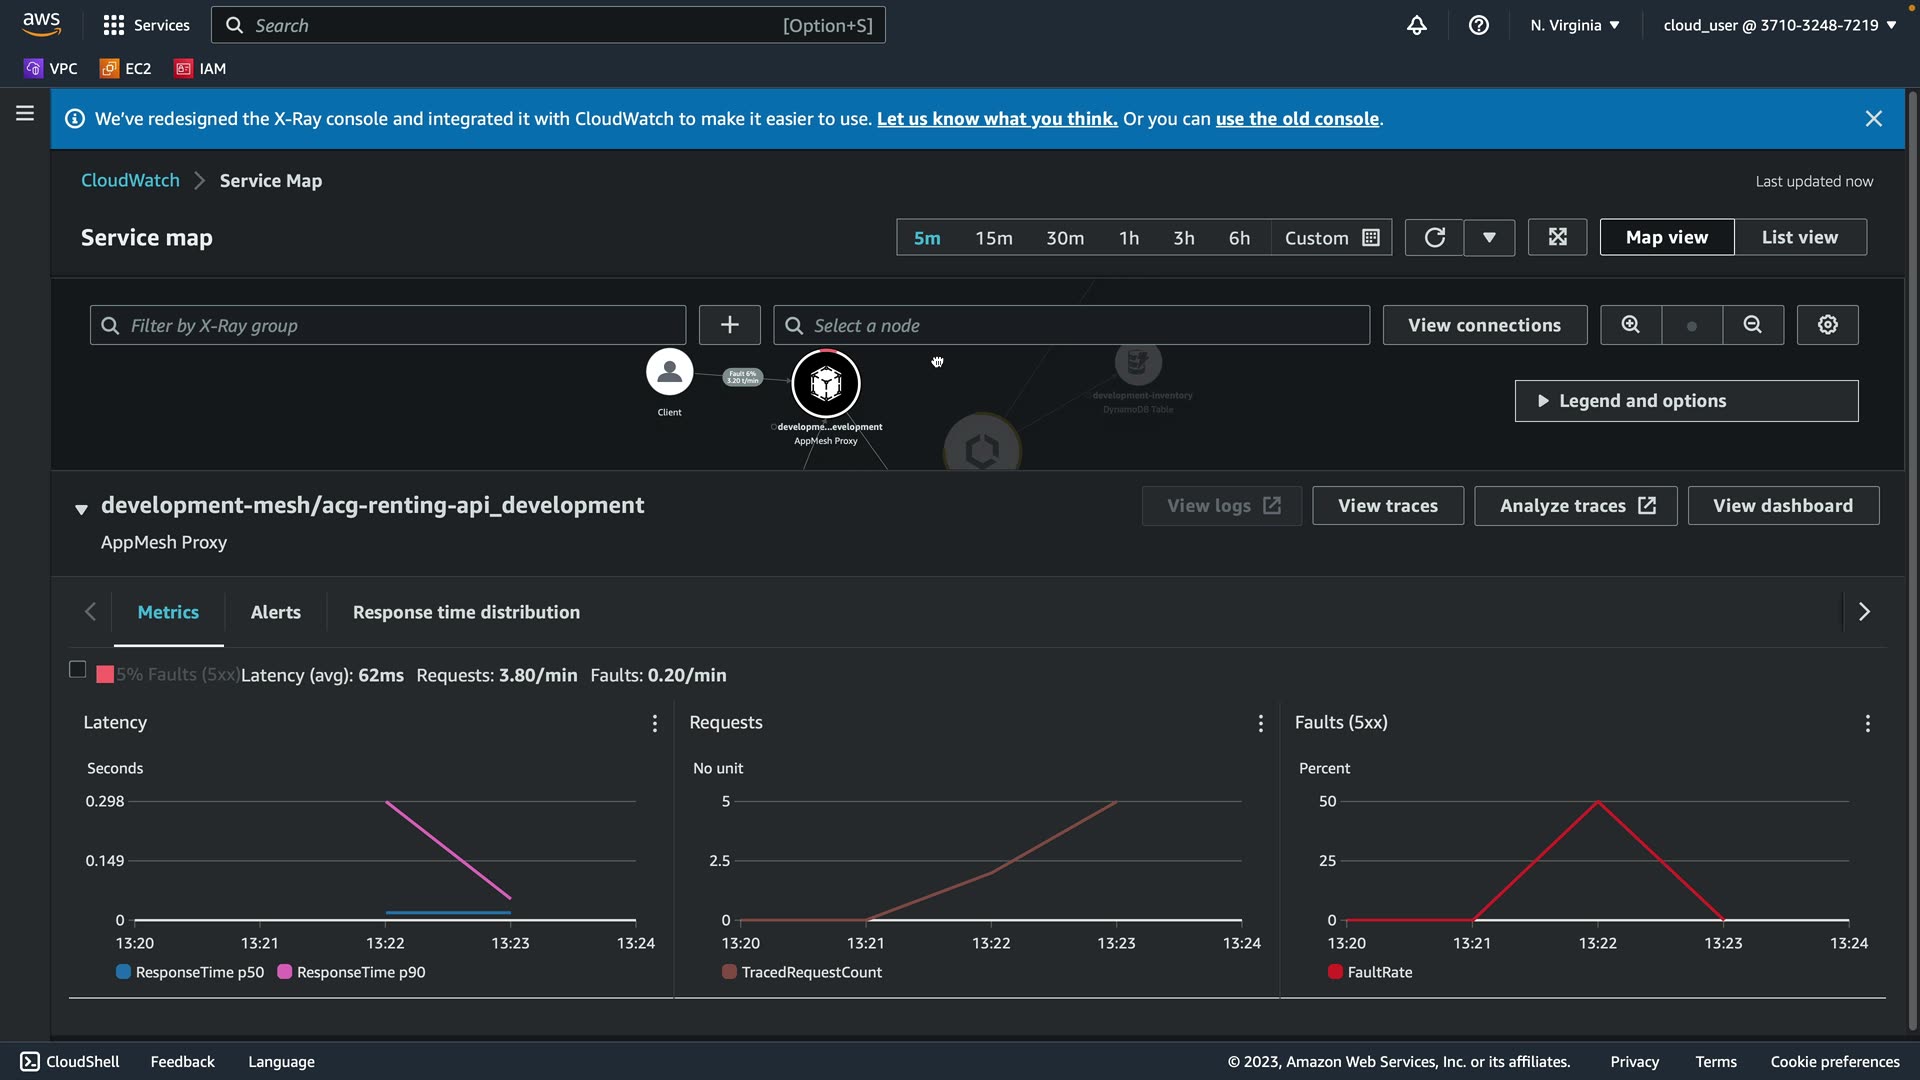1920x1080 pixels.
Task: Follow the use the old console link
Action: (x=1297, y=119)
